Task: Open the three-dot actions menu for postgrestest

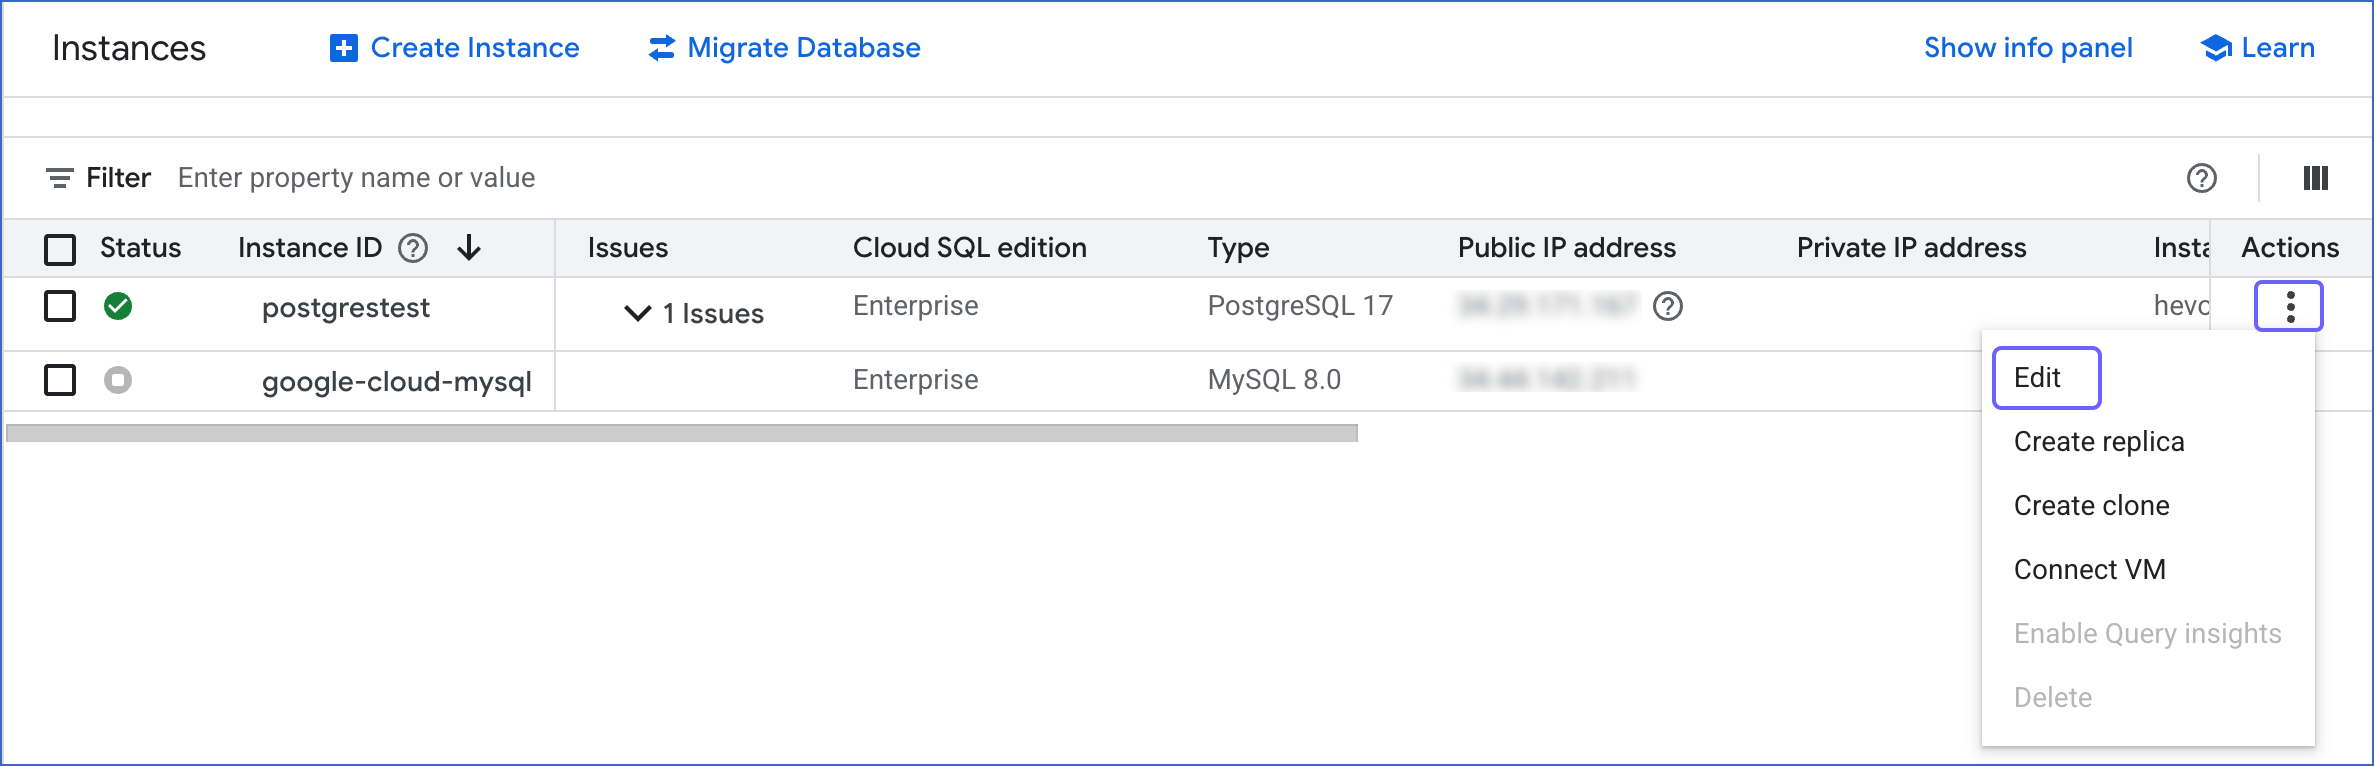Action: click(2289, 306)
